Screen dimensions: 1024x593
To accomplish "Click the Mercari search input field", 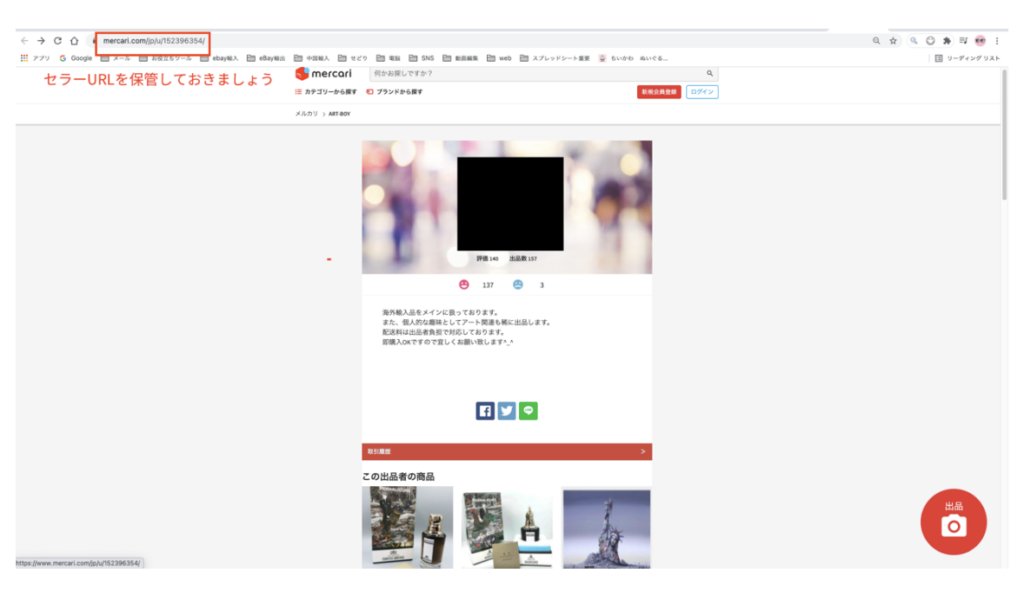I will point(535,74).
